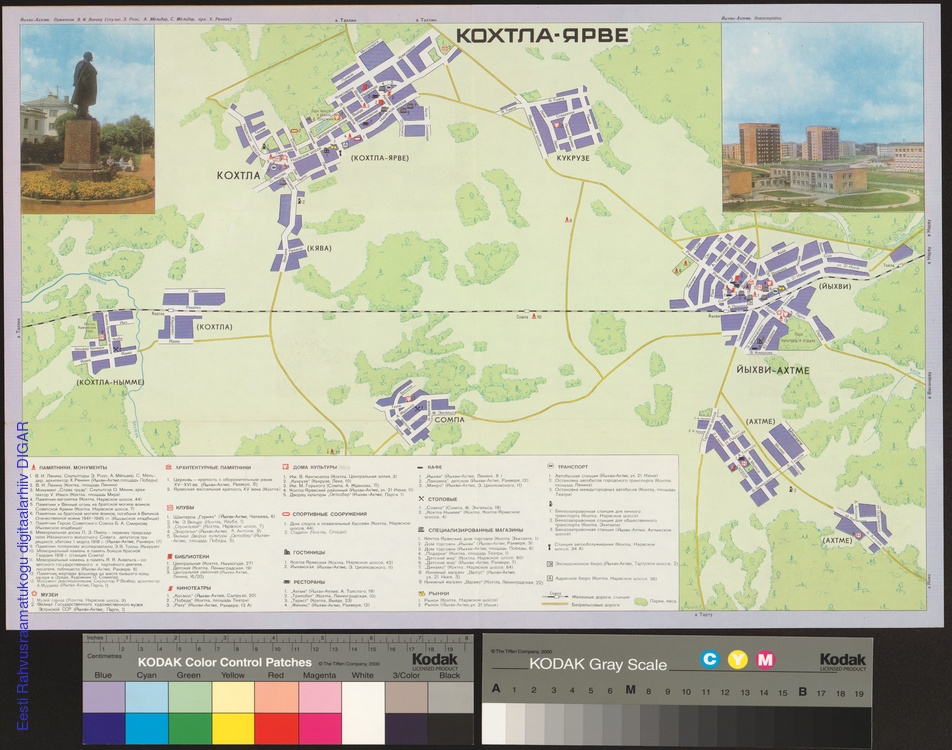Click the photo of new apartment buildings
The height and width of the screenshot is (750, 952).
[823, 117]
